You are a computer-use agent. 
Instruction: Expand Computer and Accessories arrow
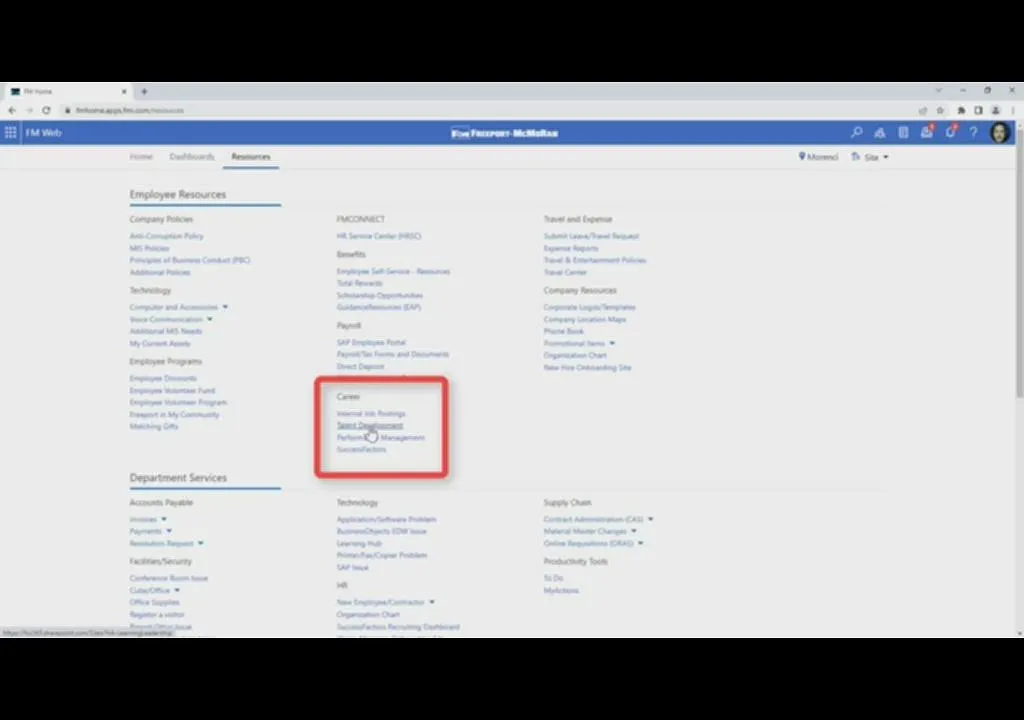(225, 307)
